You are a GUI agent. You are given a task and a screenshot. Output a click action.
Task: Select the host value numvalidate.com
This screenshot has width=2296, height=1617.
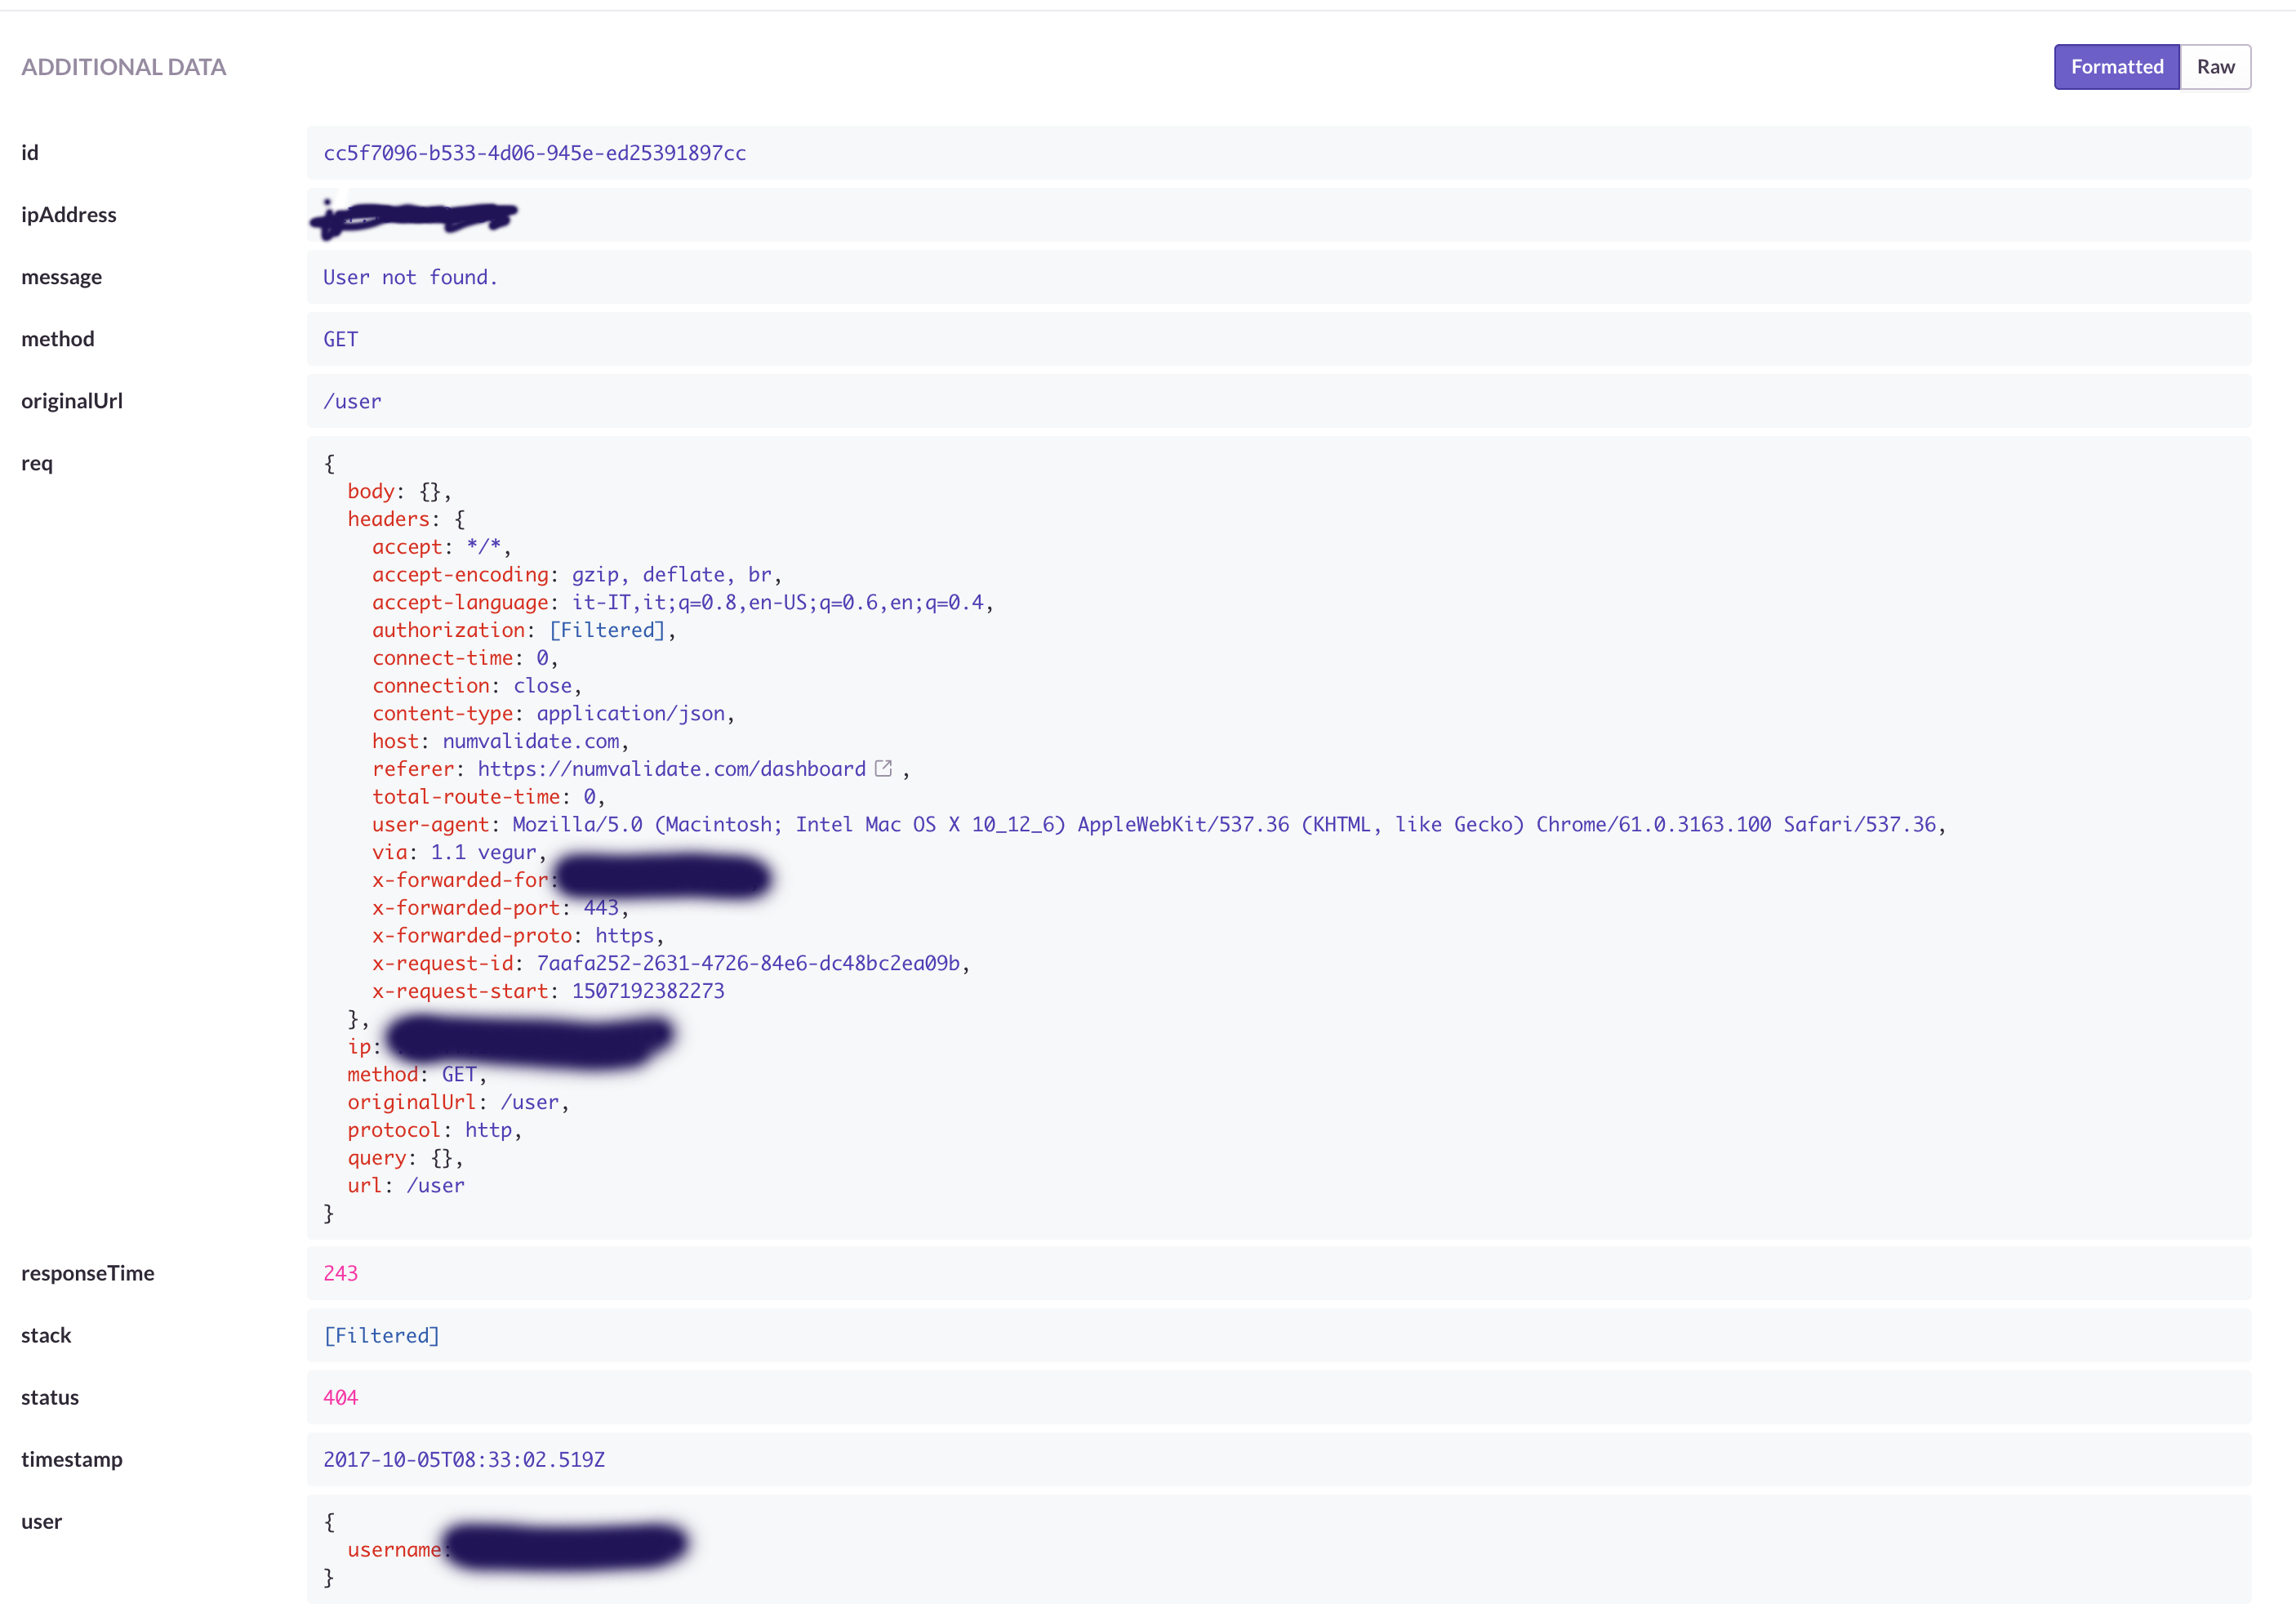[534, 741]
